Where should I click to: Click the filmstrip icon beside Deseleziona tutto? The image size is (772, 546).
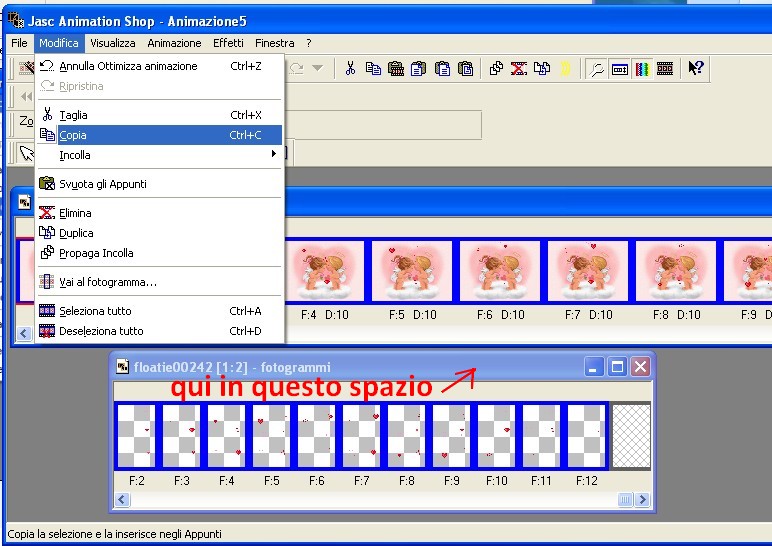(x=47, y=330)
